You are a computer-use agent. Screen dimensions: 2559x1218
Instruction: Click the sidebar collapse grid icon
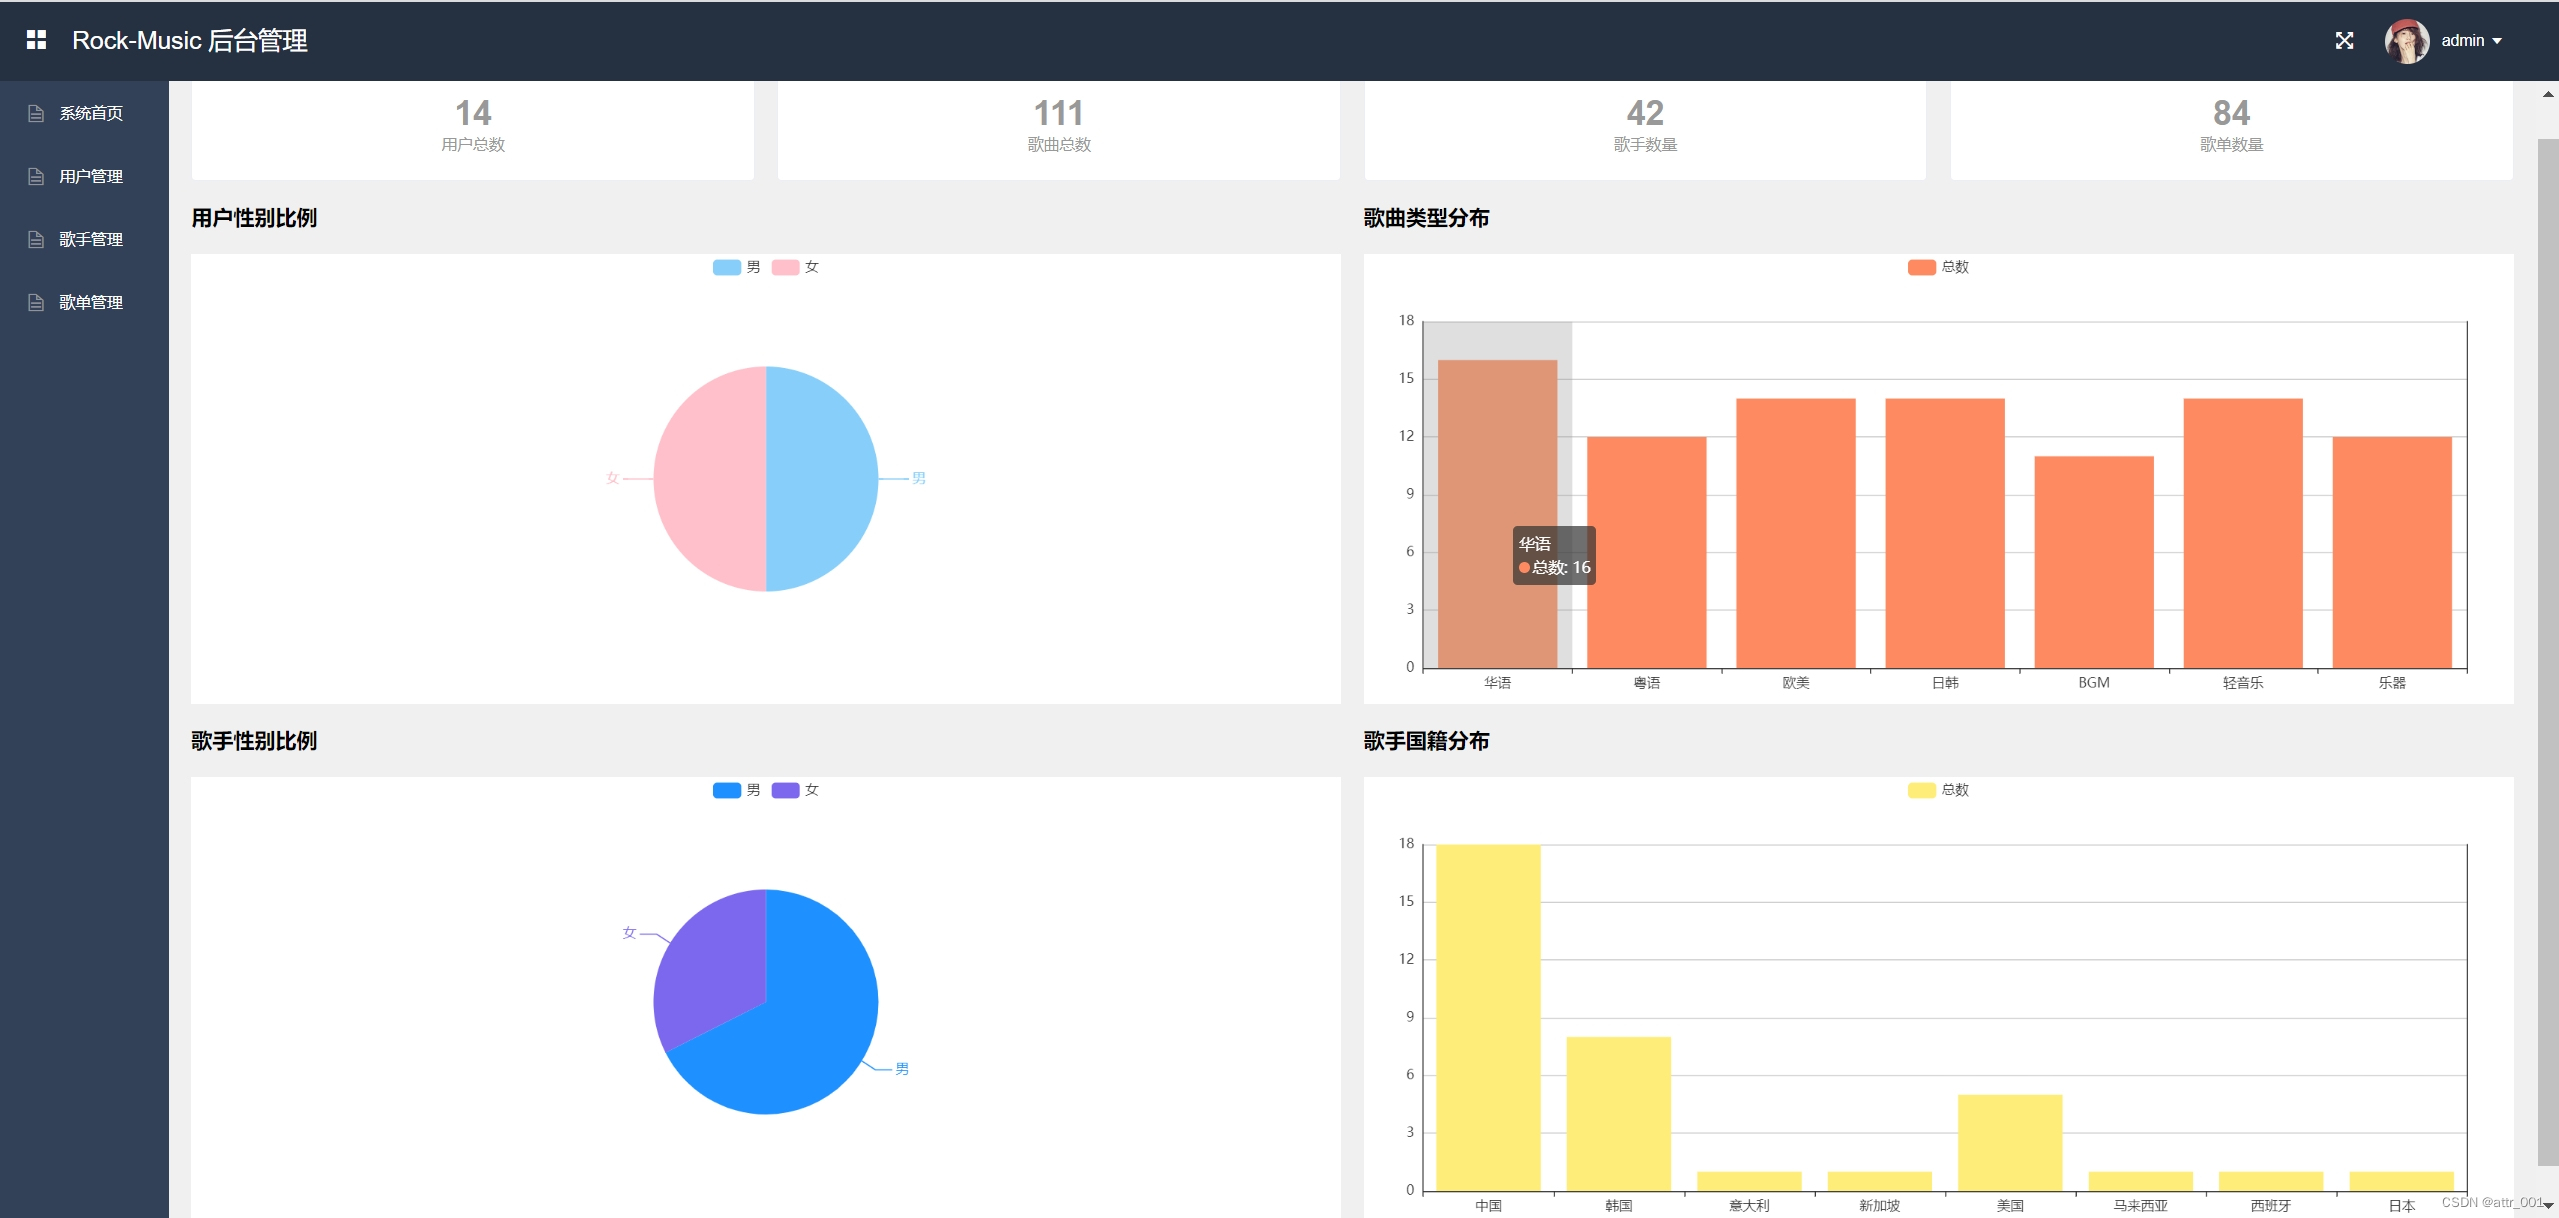point(36,40)
